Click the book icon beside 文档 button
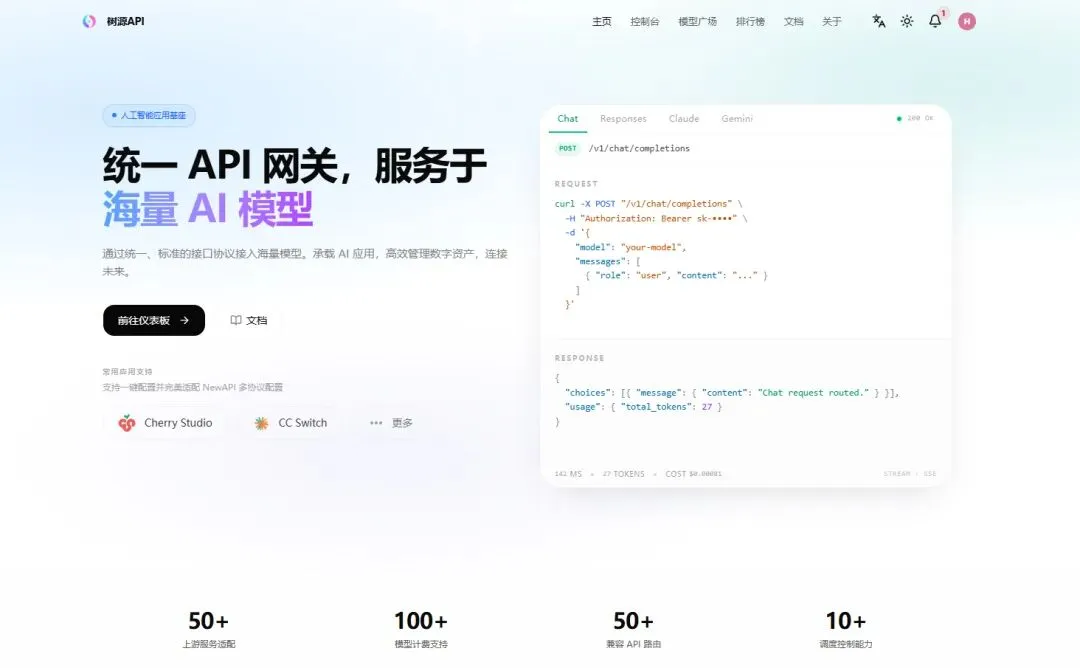Screen dimensions: 1080x668 pos(236,320)
